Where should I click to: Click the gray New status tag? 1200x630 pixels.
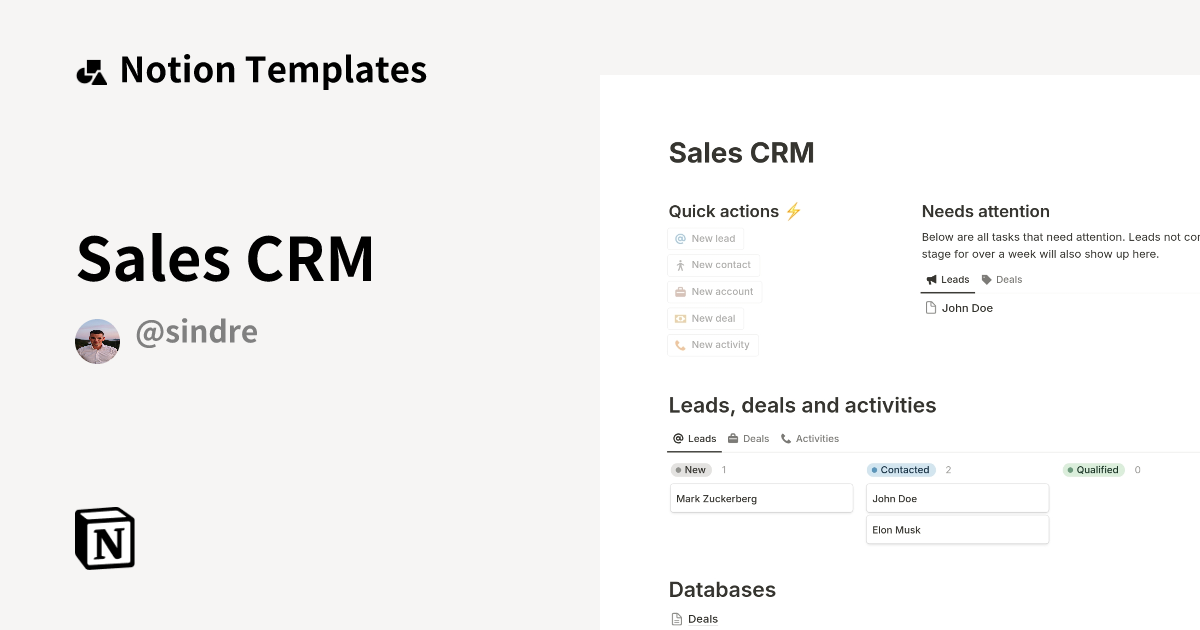coord(691,470)
